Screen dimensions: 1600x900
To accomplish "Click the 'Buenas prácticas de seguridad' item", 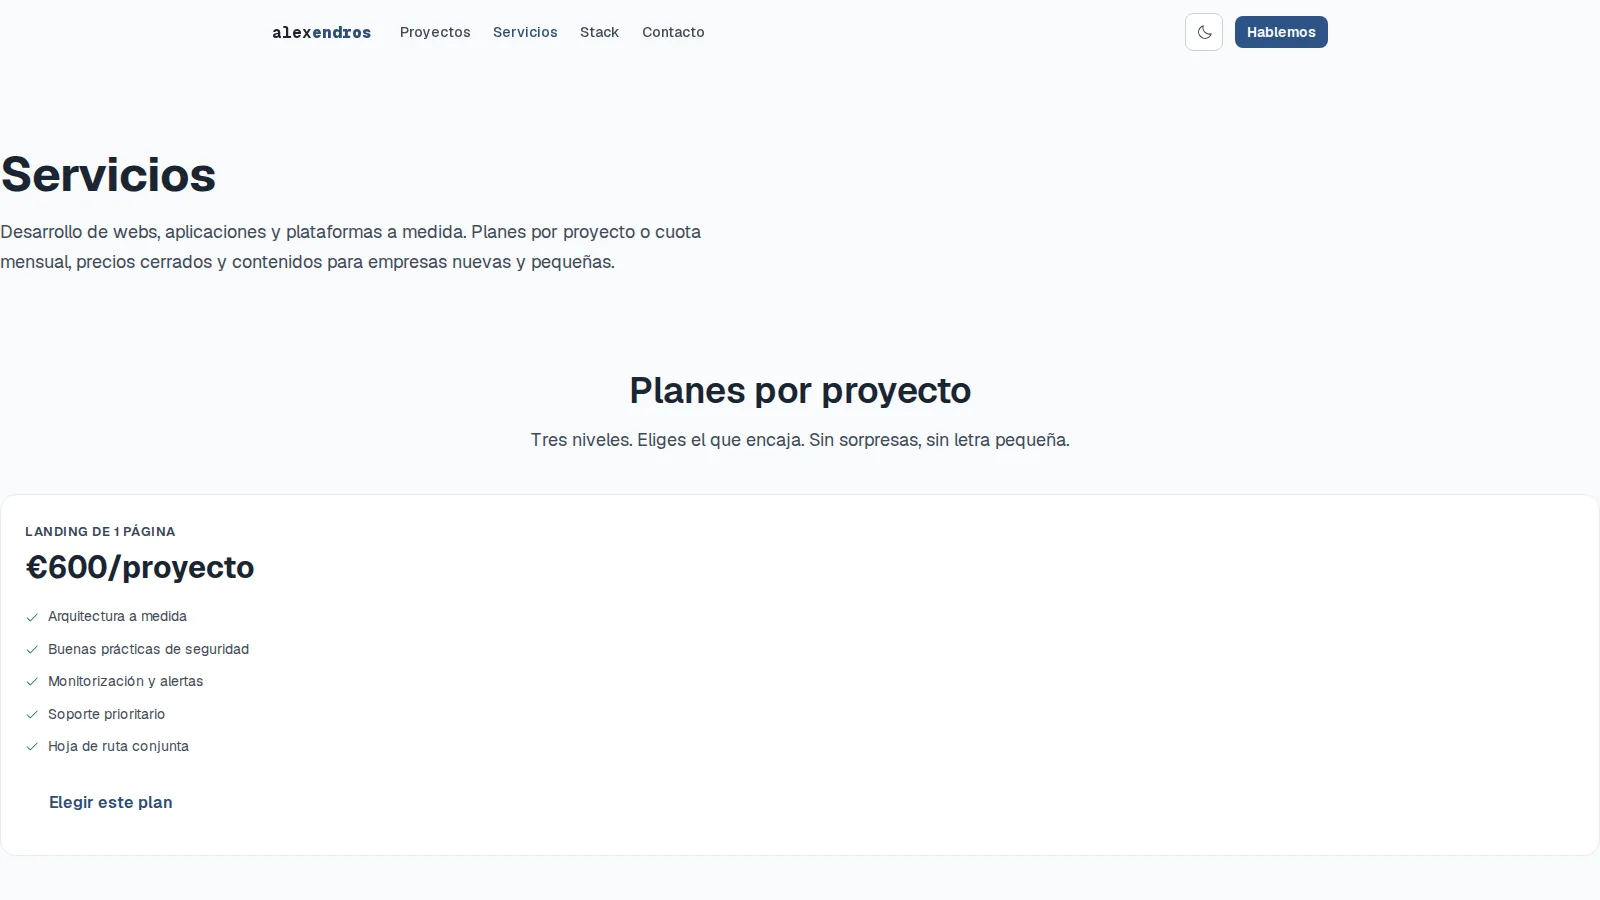I will coord(148,649).
